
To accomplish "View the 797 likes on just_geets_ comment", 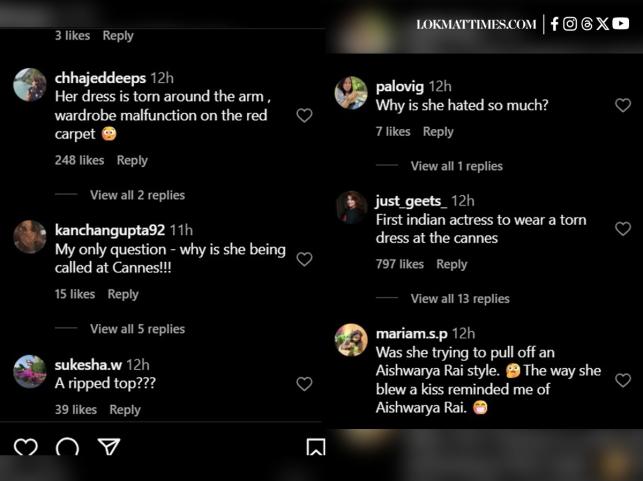I will pos(400,264).
